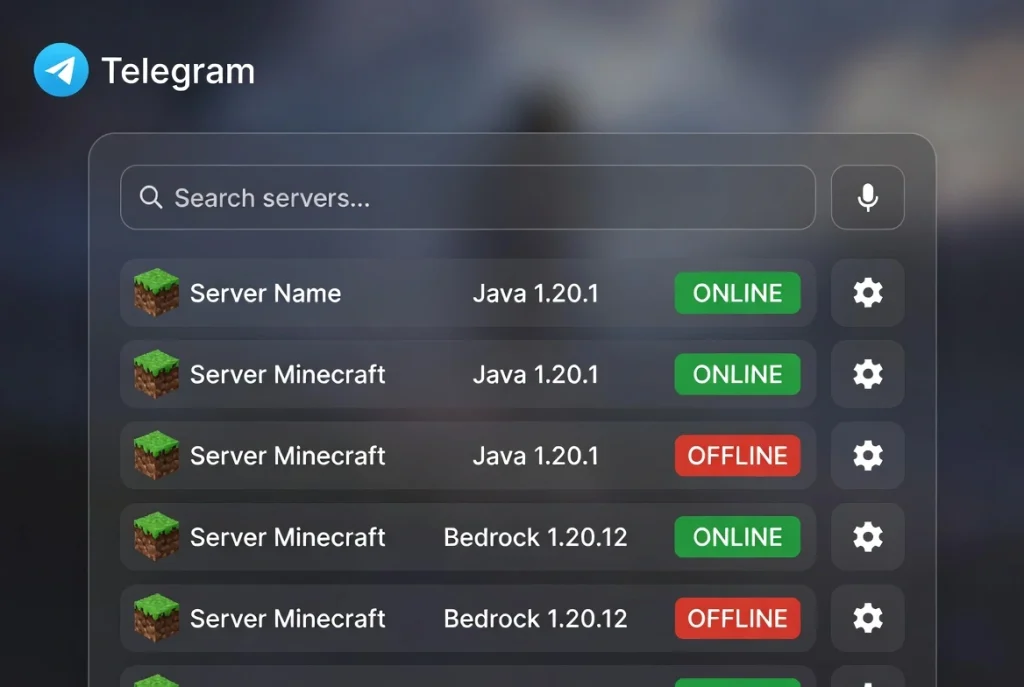This screenshot has width=1024, height=687.
Task: Click Bedrock 1.20.12 text on offline row
Action: [x=536, y=618]
